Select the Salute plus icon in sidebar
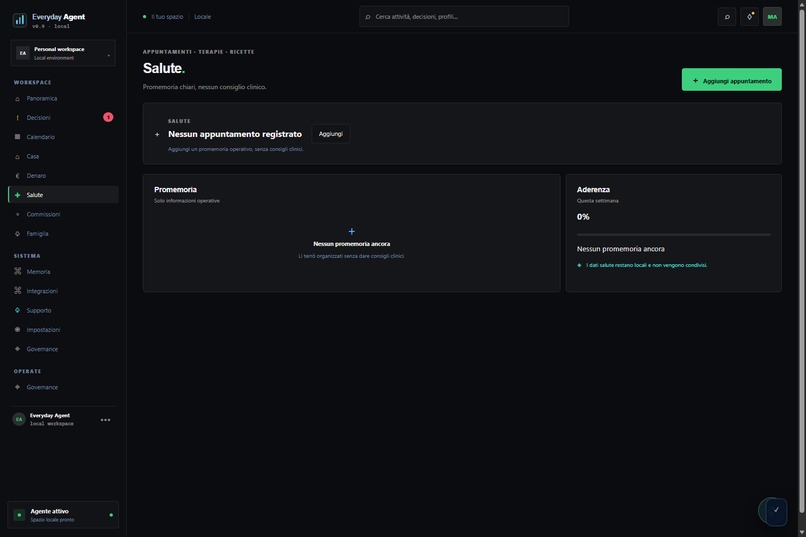 [x=17, y=195]
